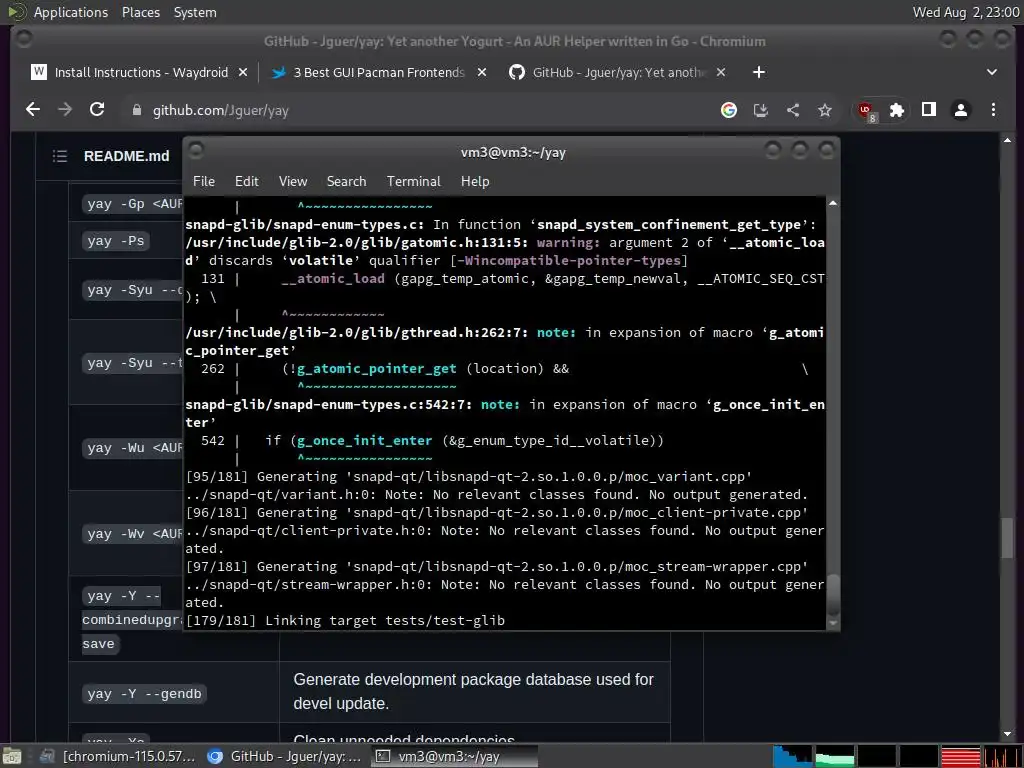Click the blue system monitor graph
The width and height of the screenshot is (1024, 768).
[793, 756]
